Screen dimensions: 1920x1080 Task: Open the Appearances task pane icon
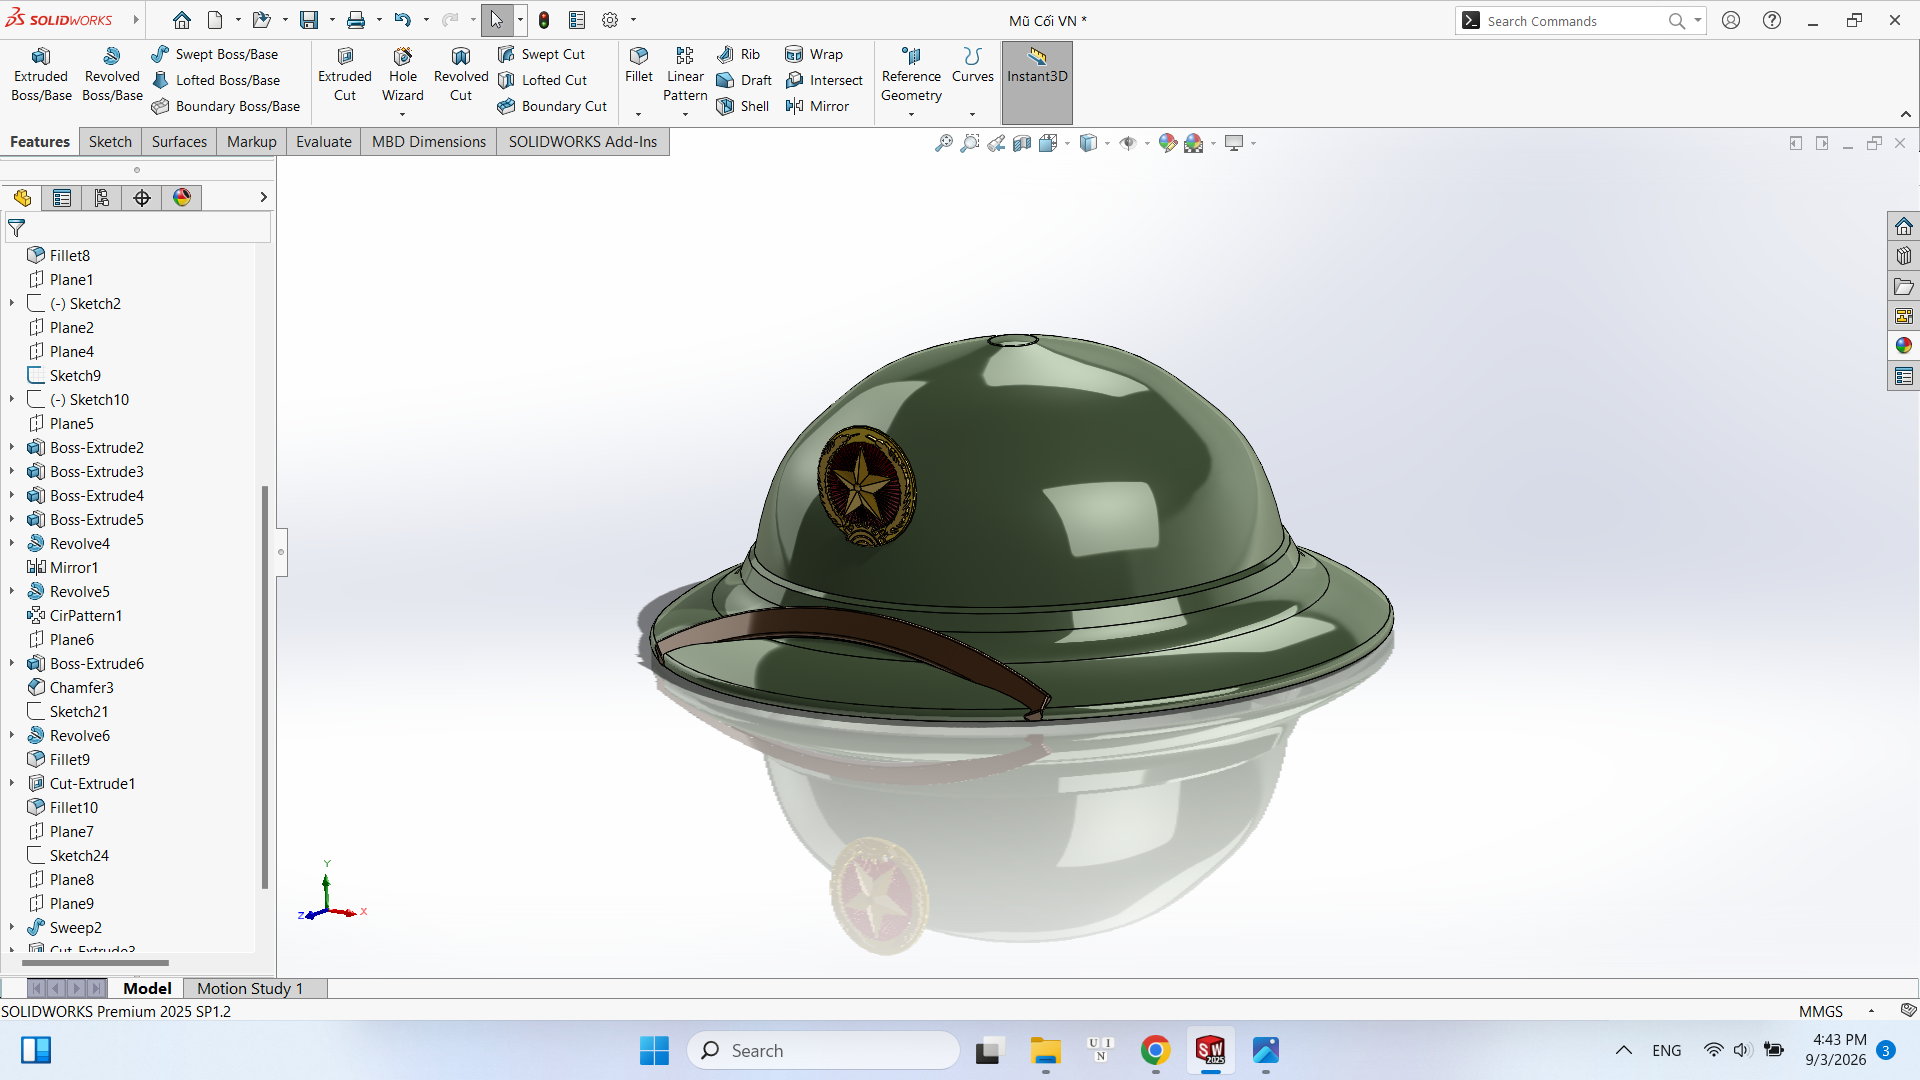[x=1903, y=346]
